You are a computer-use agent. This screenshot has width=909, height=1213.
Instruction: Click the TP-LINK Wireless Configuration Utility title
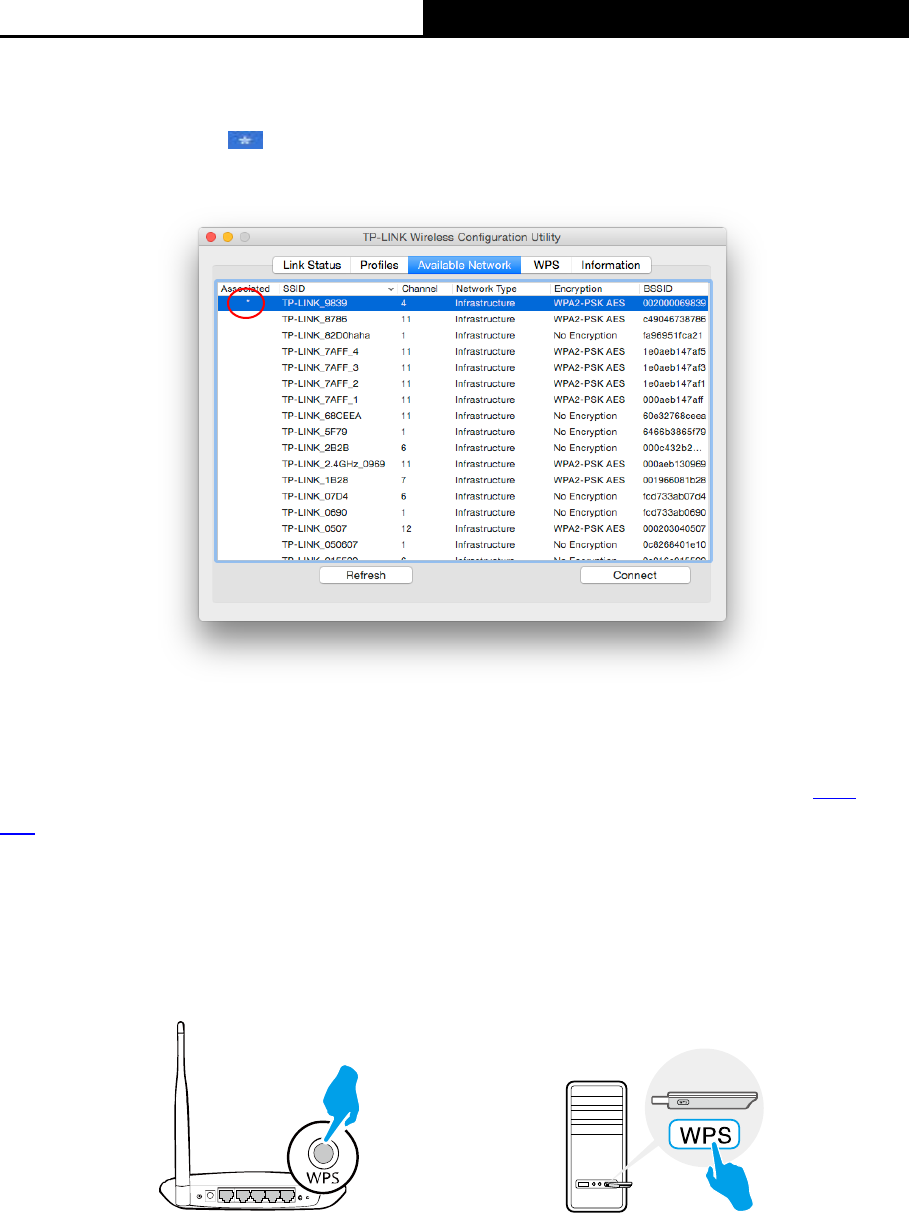coord(461,237)
